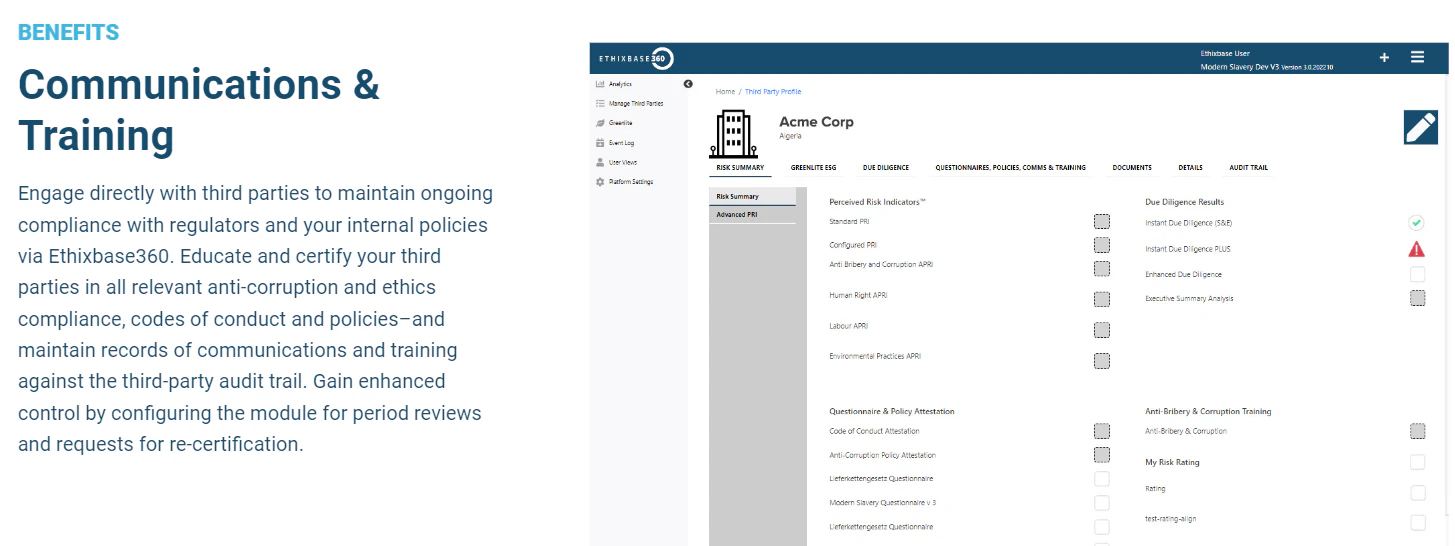Select Risk Summary in side panel
Screen dimensions: 1455x546
752,197
